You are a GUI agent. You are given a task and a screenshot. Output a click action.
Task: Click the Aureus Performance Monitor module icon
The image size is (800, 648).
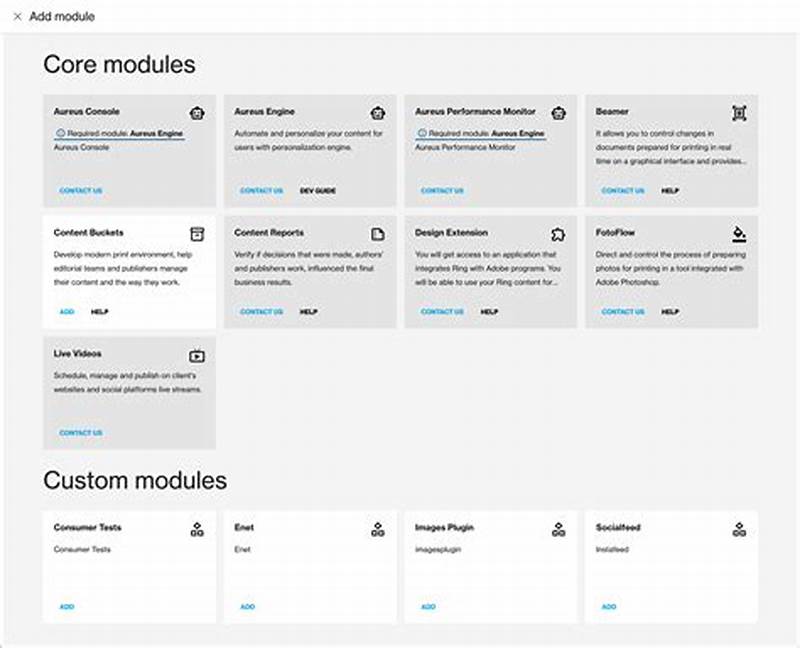coord(559,112)
